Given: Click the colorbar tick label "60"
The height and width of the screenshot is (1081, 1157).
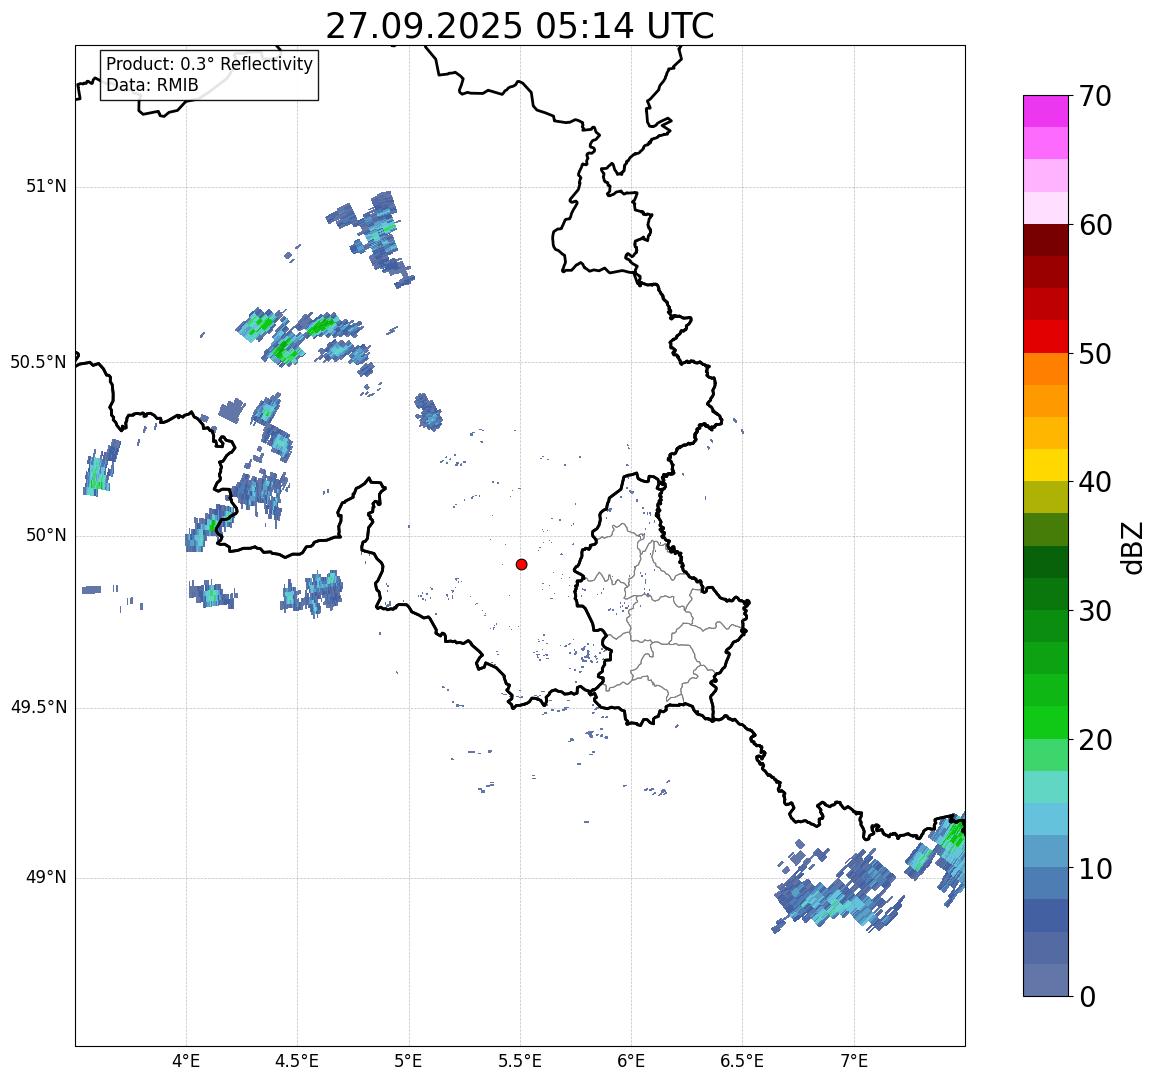Looking at the screenshot, I should coord(1095,225).
